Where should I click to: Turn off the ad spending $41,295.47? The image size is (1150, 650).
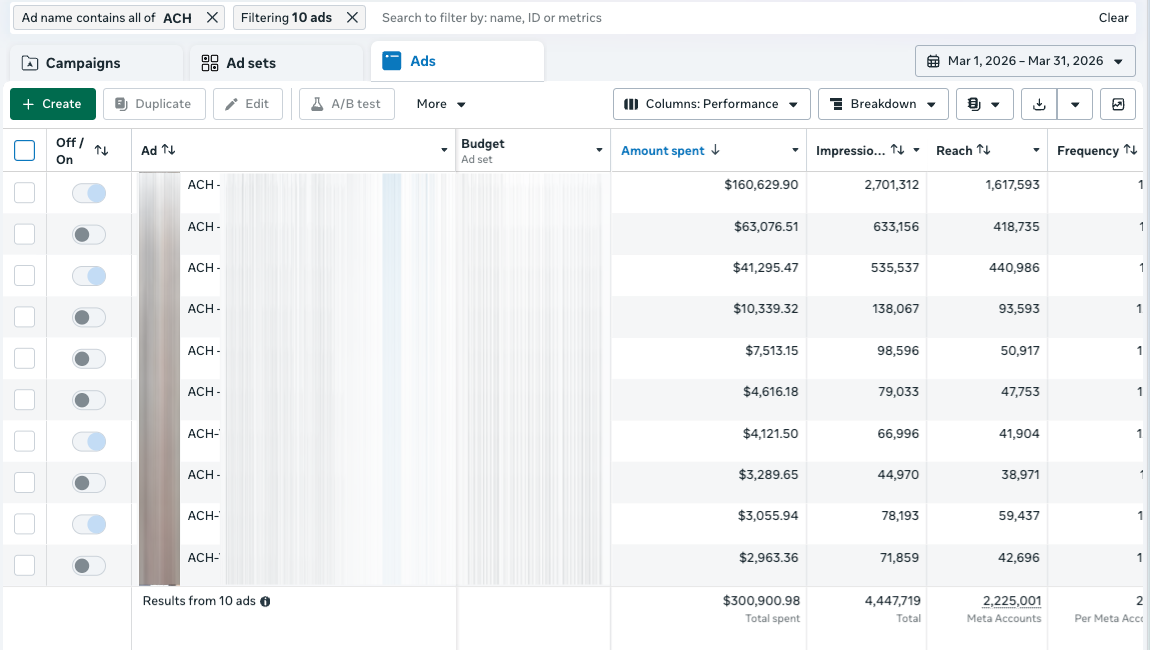click(x=89, y=276)
